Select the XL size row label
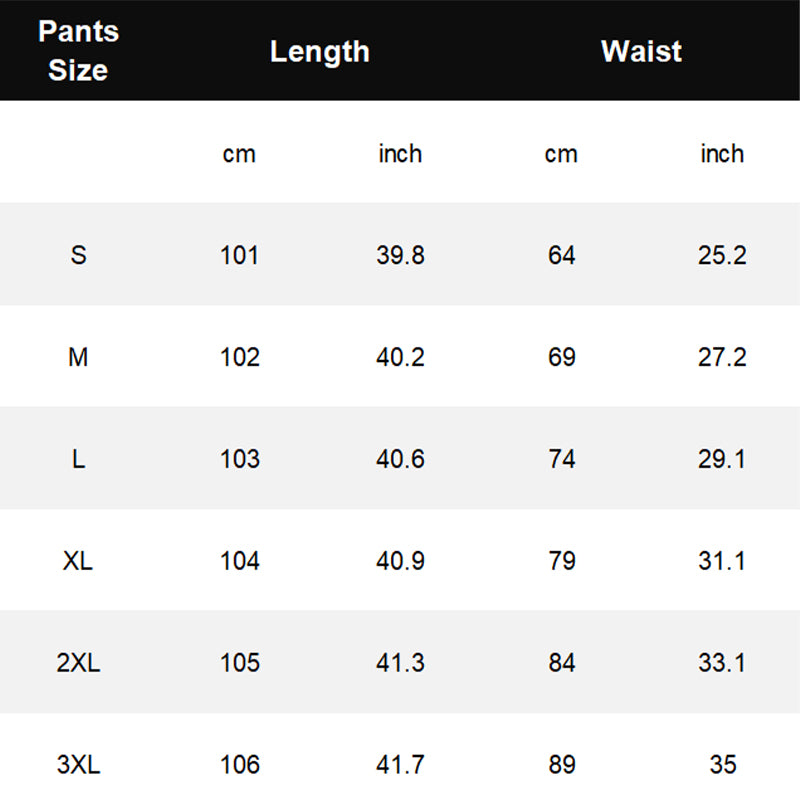This screenshot has height=800, width=800. click(x=78, y=561)
